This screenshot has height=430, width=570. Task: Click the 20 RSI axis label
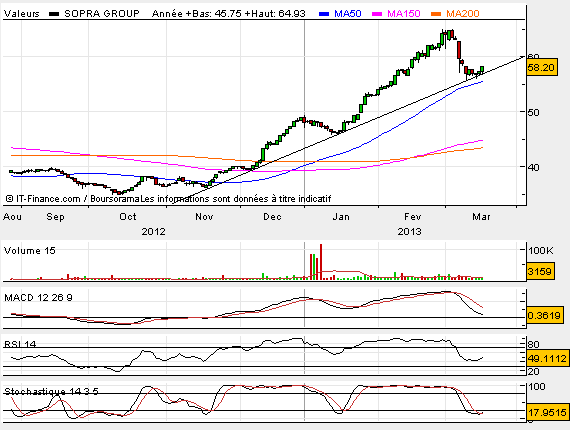click(534, 371)
